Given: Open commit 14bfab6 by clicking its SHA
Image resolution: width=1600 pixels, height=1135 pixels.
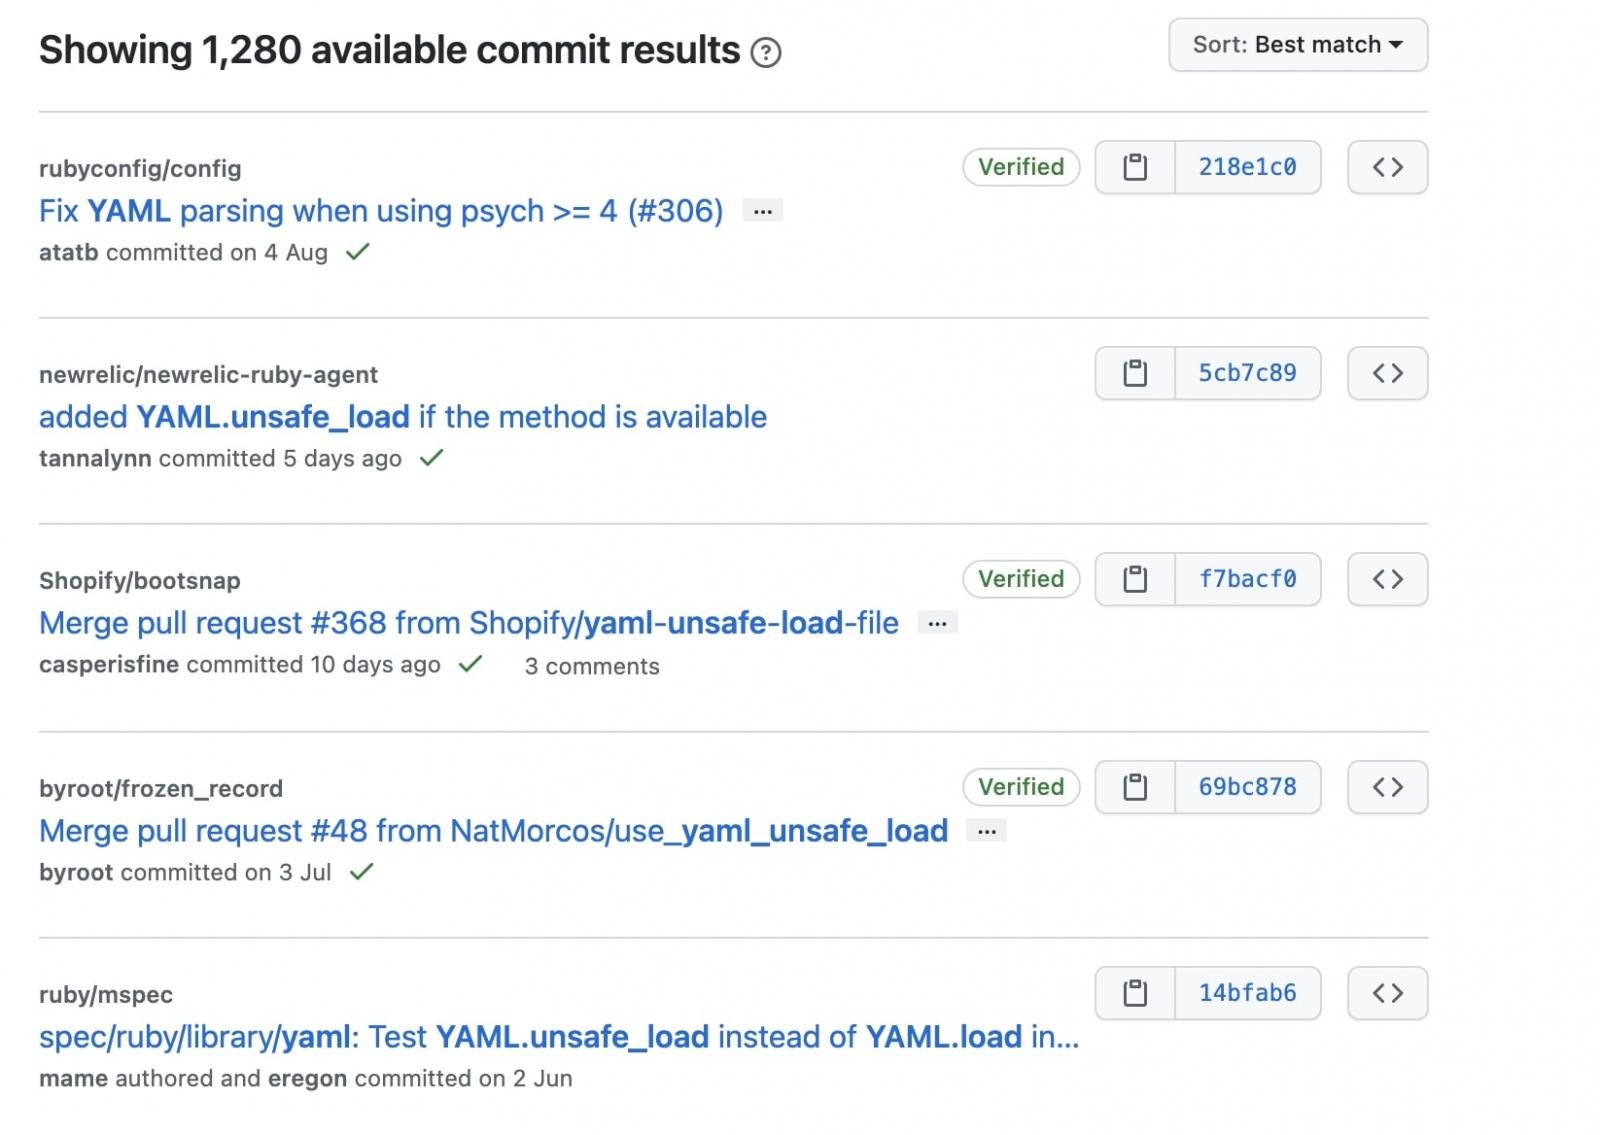Looking at the screenshot, I should (1247, 993).
